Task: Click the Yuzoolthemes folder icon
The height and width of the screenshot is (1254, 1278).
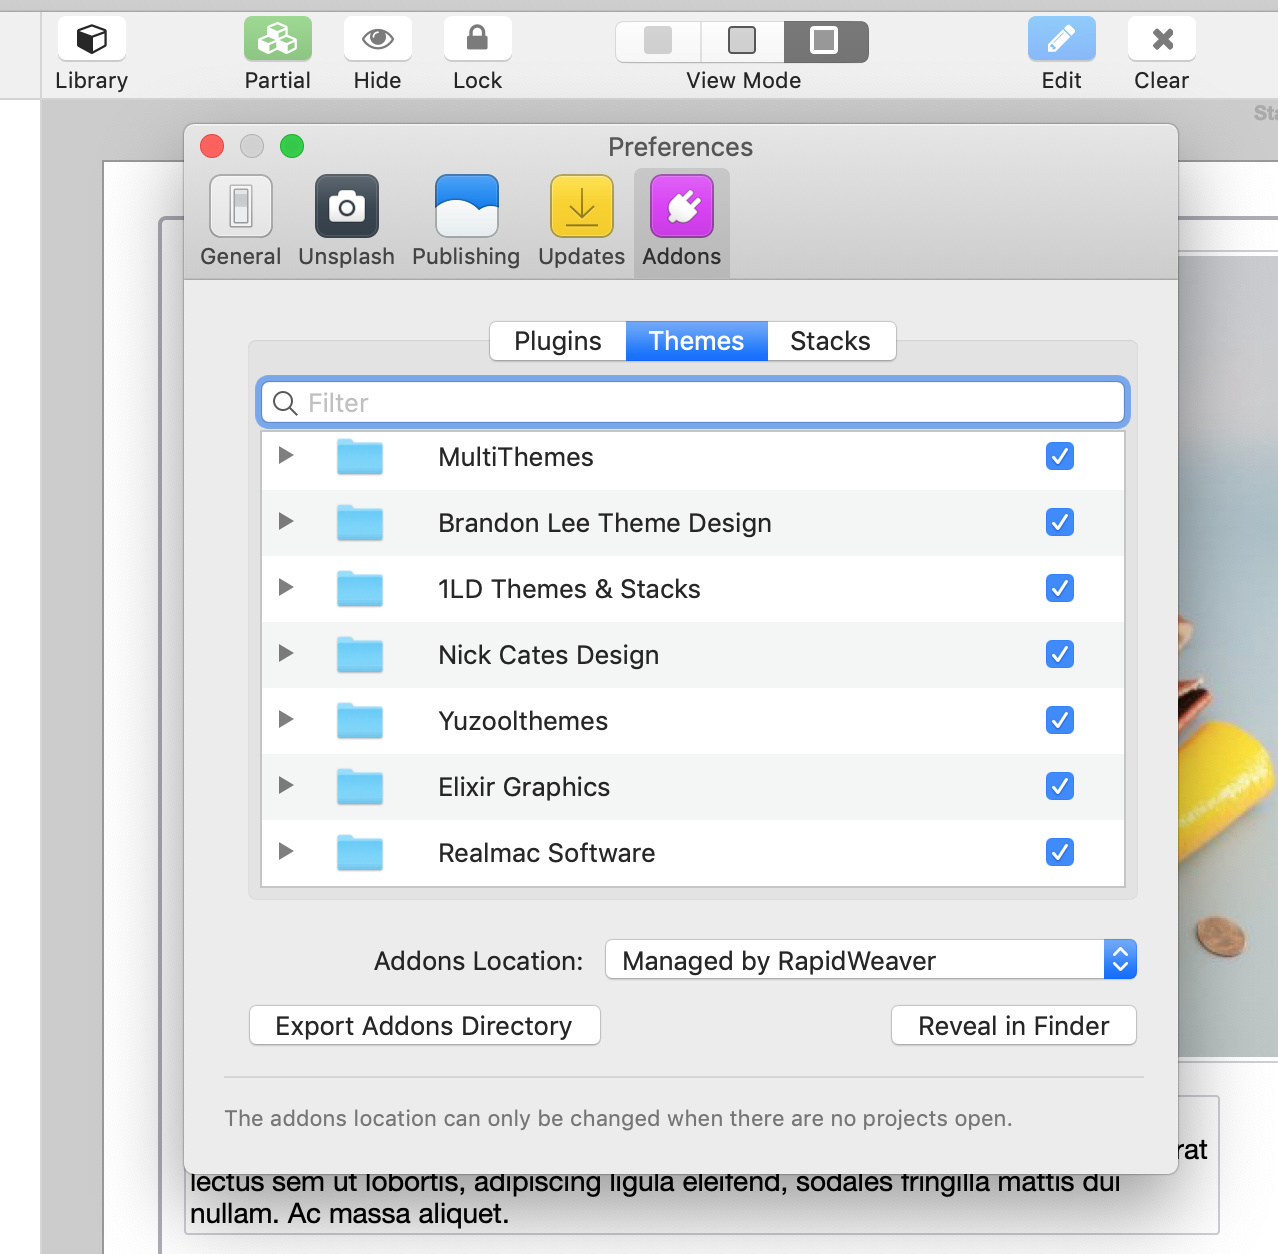Action: 360,720
